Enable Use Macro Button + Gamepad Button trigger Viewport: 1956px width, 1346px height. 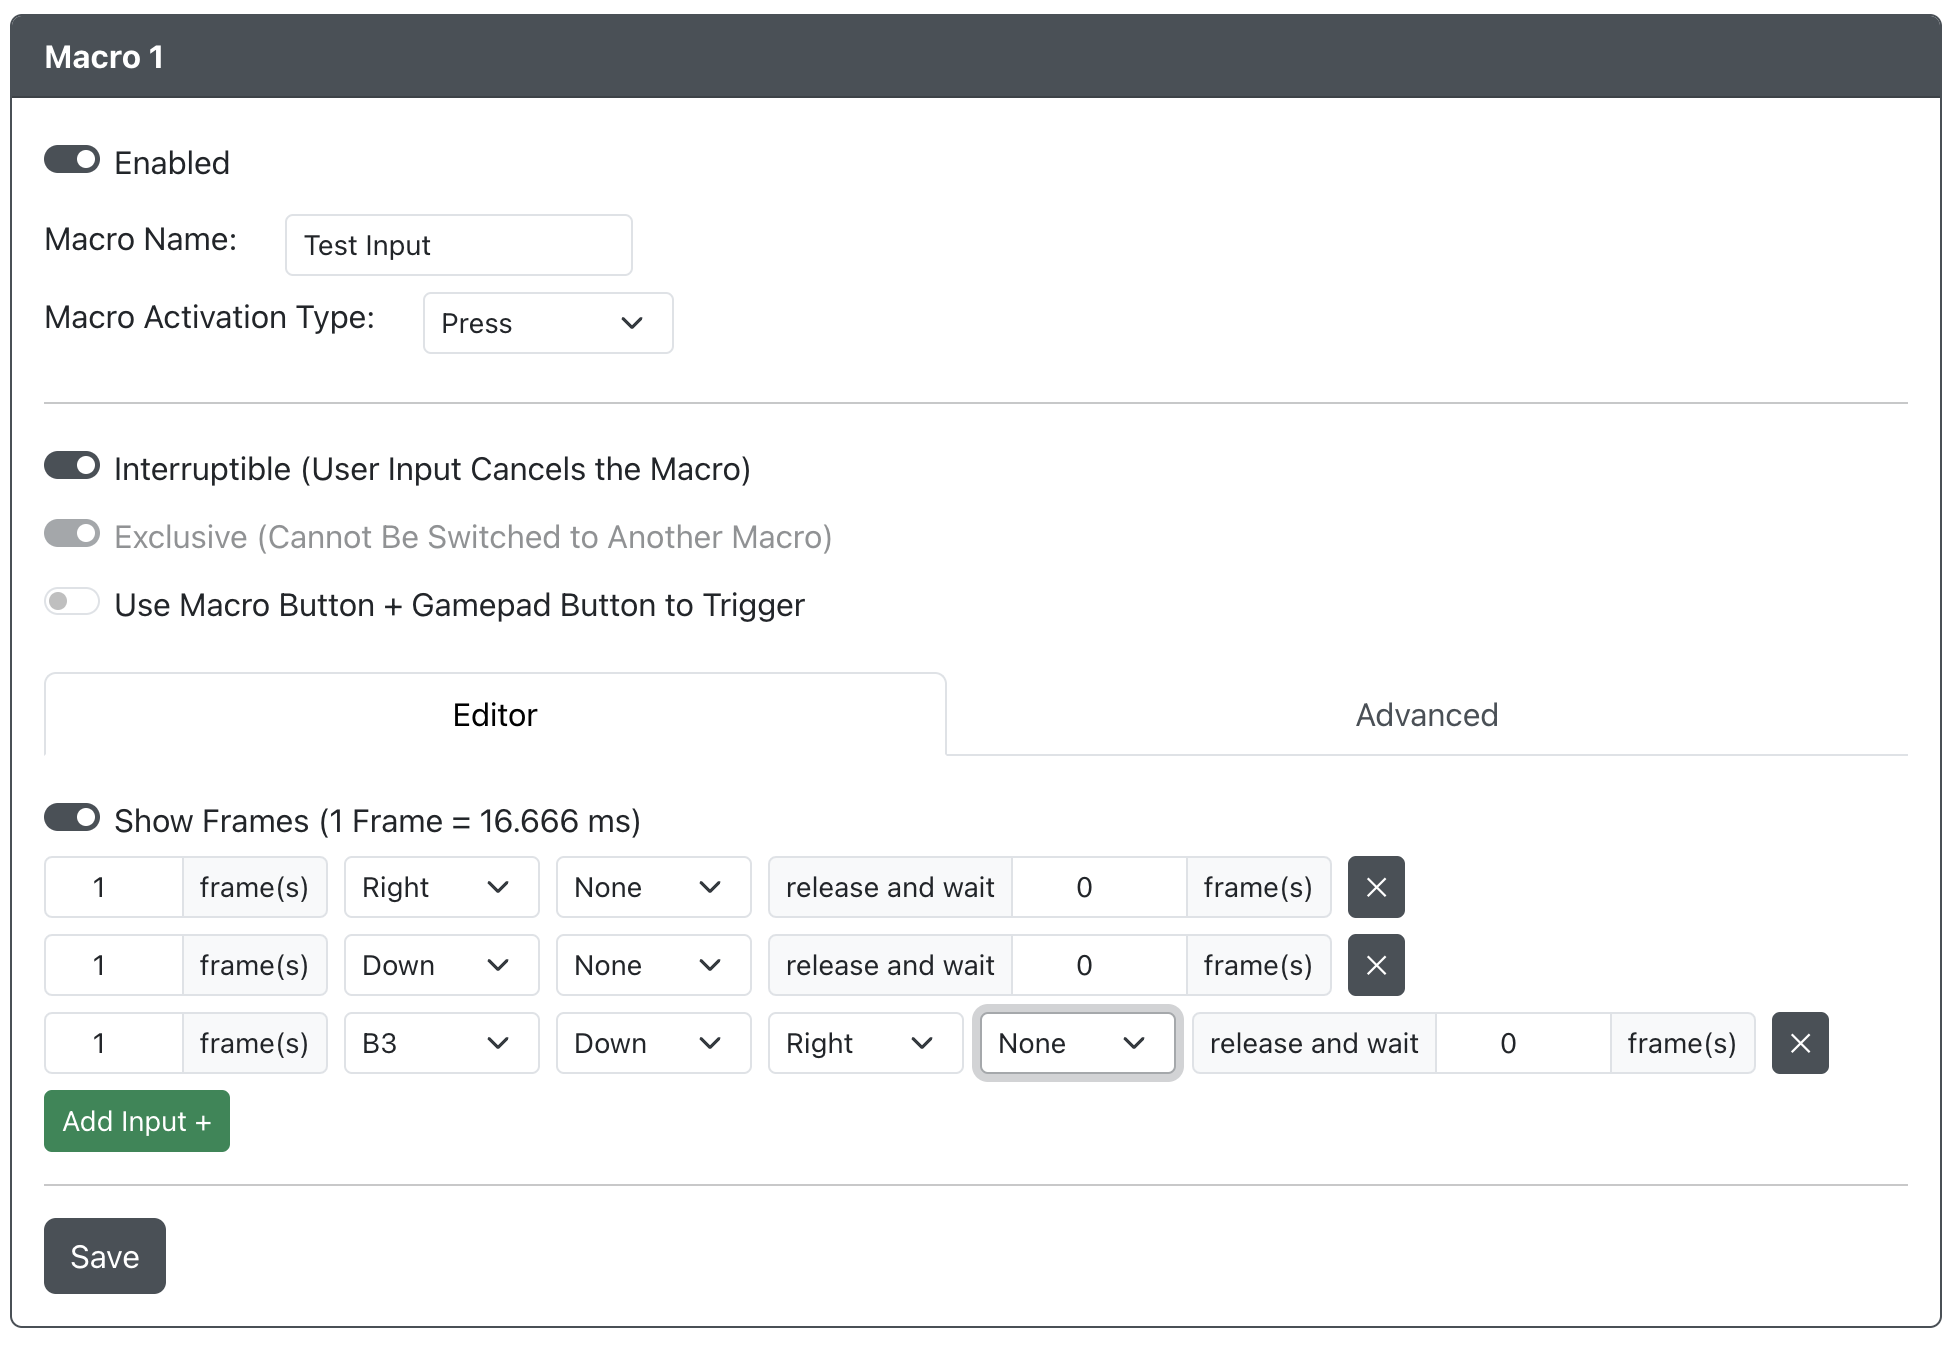click(x=72, y=602)
